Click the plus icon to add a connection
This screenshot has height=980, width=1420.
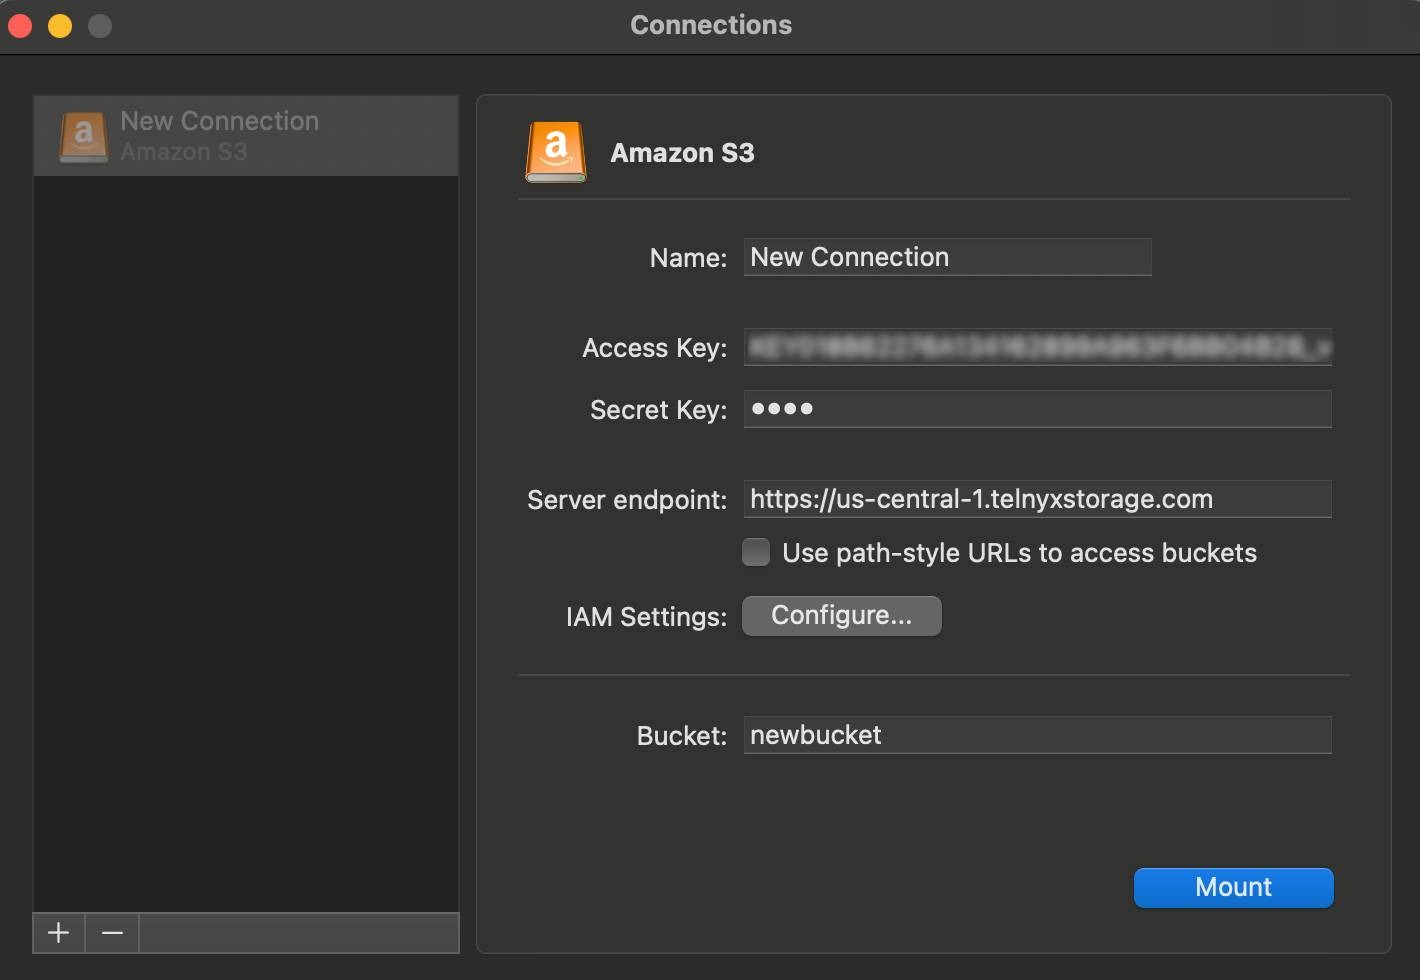pos(59,933)
